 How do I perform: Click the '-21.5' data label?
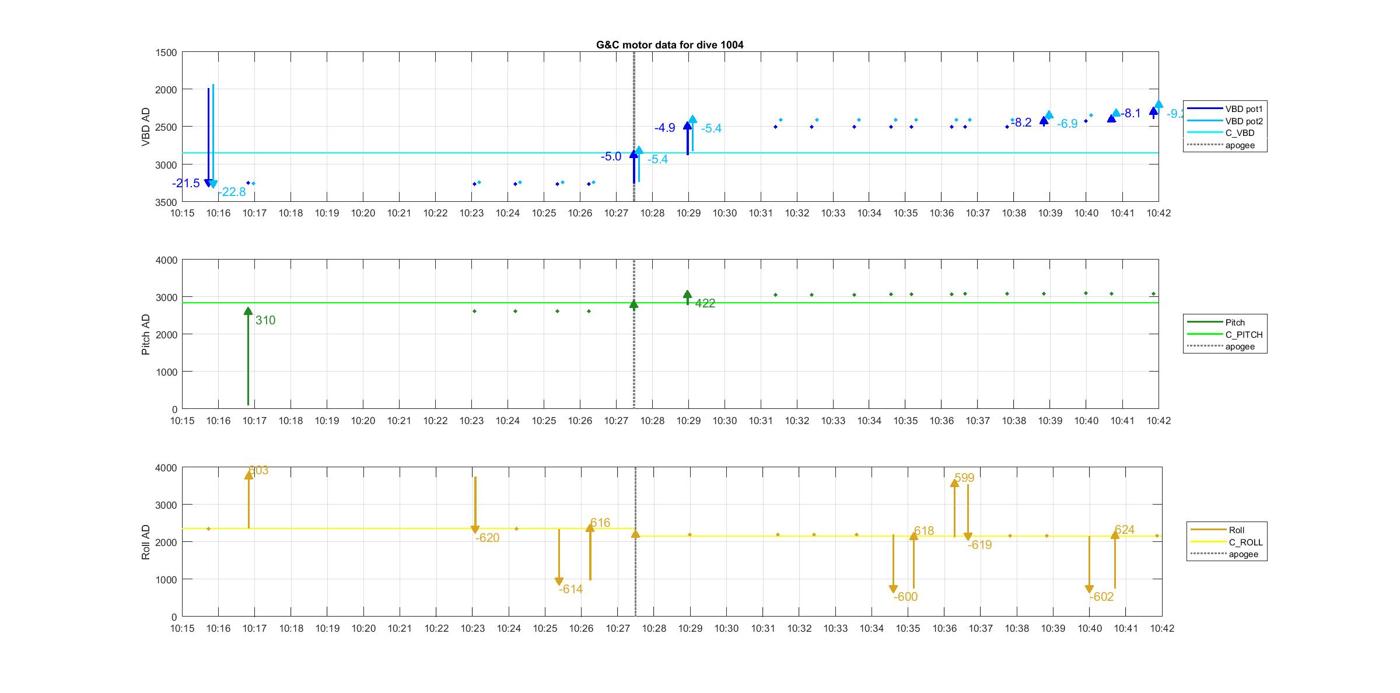click(x=186, y=183)
